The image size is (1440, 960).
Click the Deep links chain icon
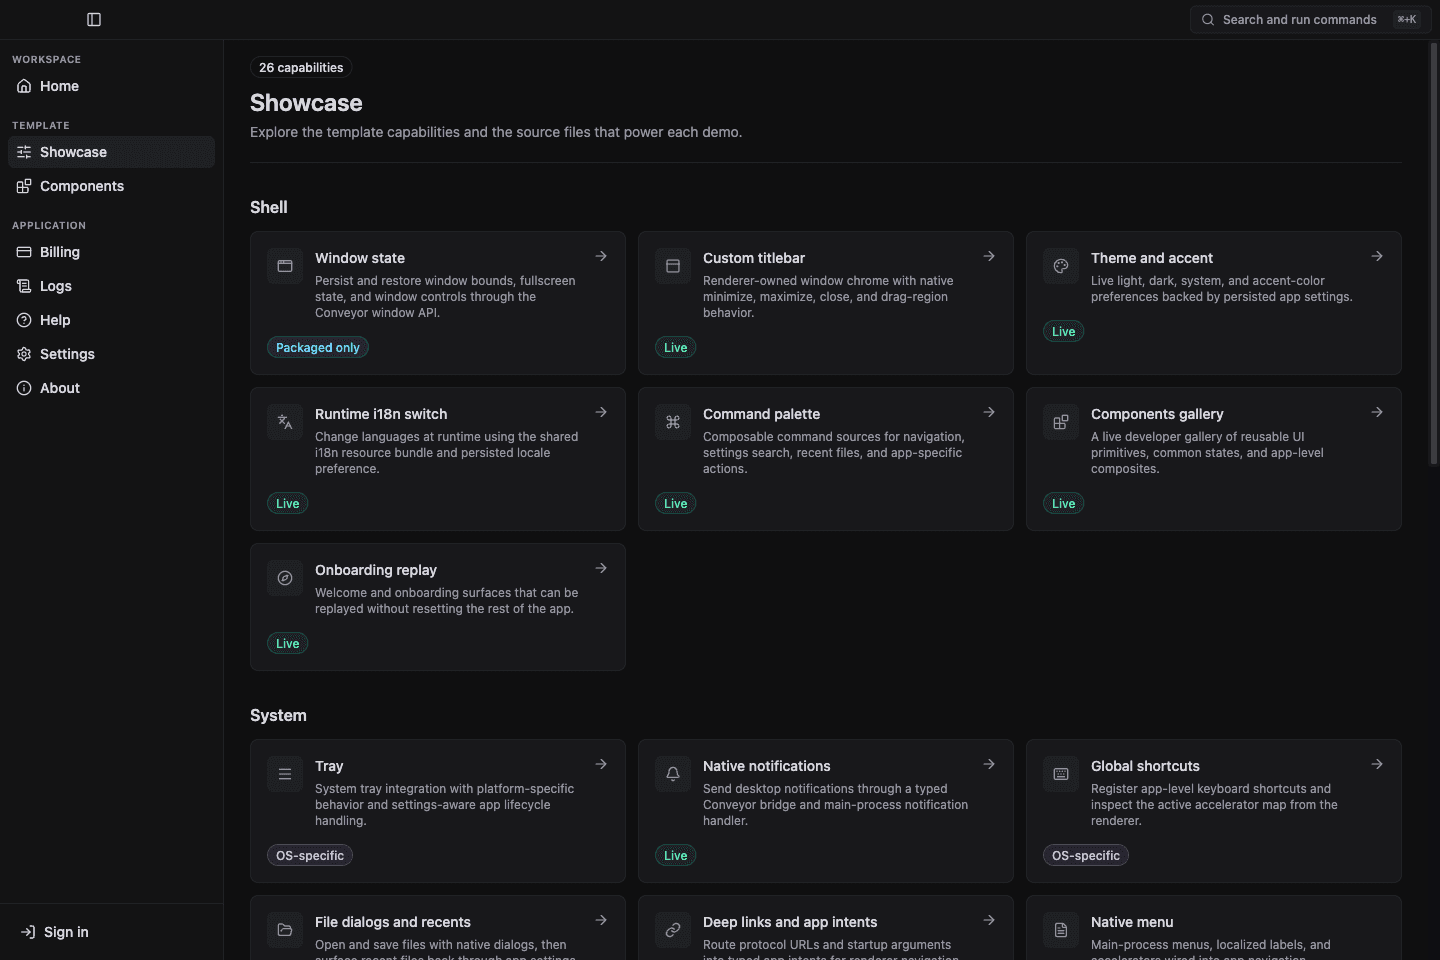click(673, 930)
